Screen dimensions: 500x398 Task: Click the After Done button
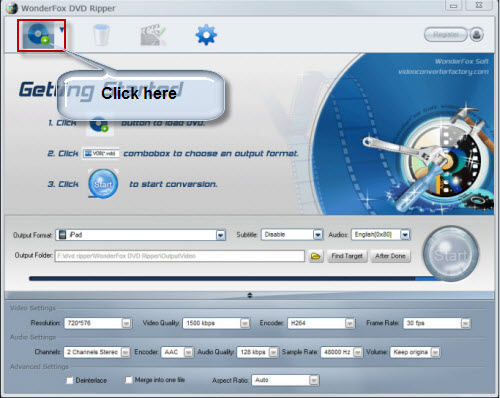point(390,256)
